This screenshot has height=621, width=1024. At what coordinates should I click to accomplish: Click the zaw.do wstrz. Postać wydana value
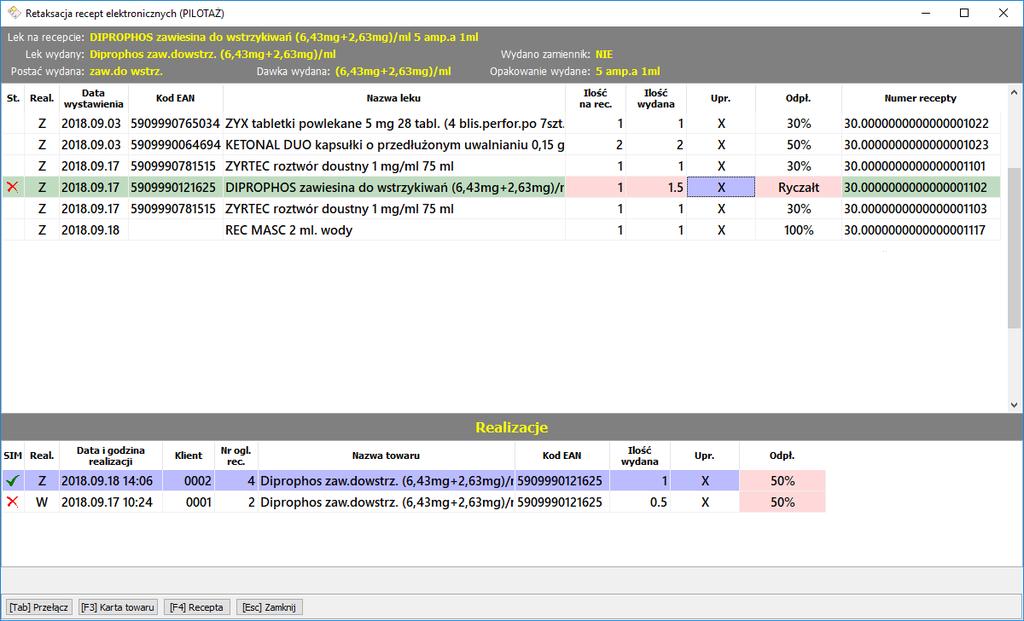pyautogui.click(x=126, y=71)
